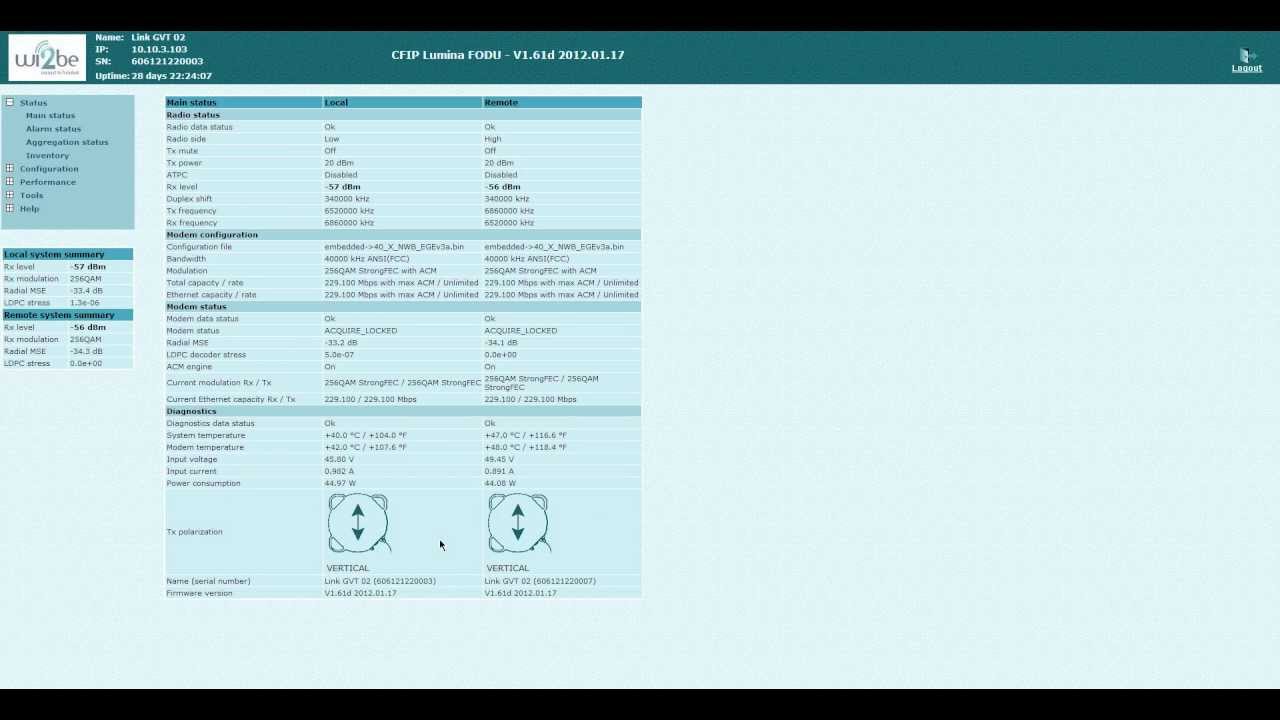Open Inventory page
This screenshot has height=720, width=1280.
pos(47,155)
